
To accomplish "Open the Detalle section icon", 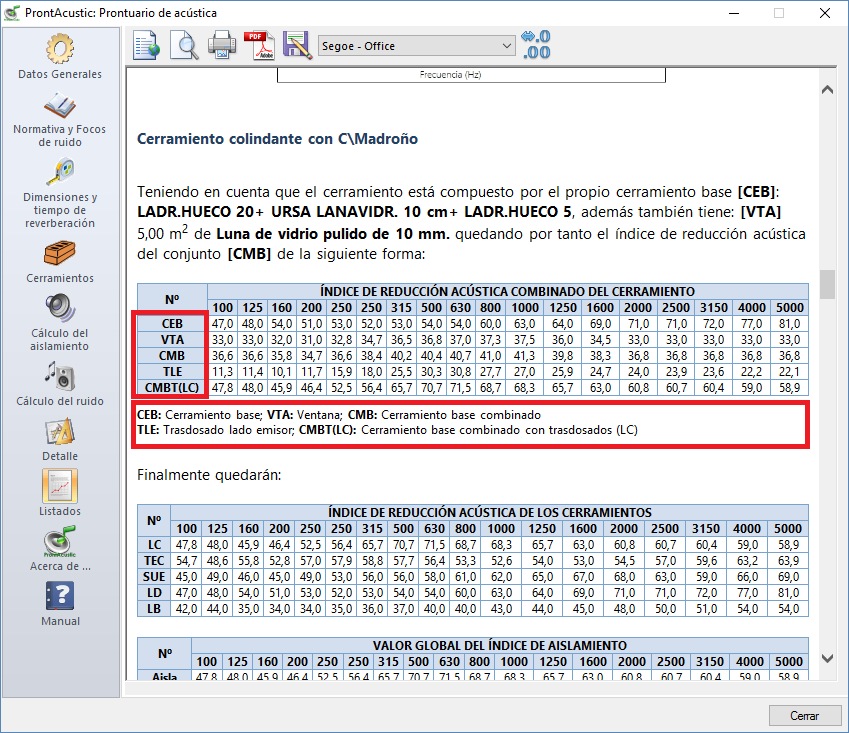I will tap(60, 432).
